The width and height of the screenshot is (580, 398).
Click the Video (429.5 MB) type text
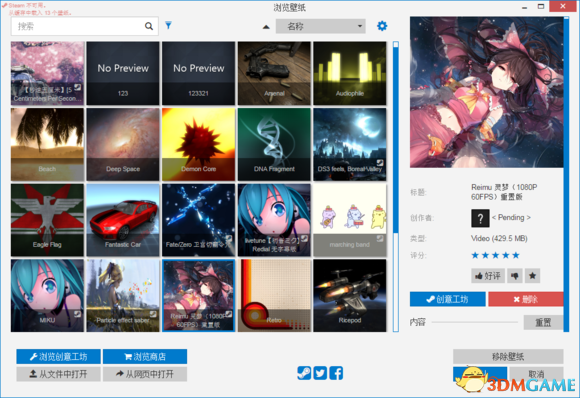pyautogui.click(x=499, y=238)
